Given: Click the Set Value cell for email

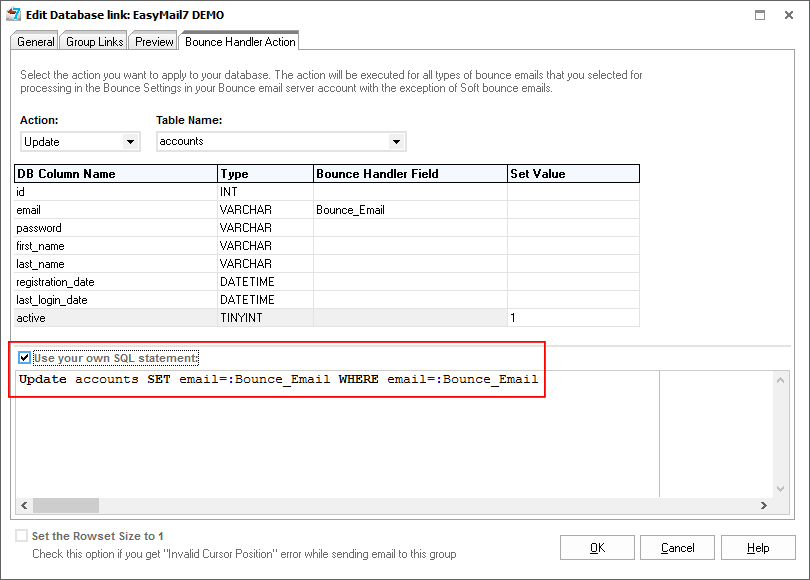Looking at the screenshot, I should click(x=573, y=210).
